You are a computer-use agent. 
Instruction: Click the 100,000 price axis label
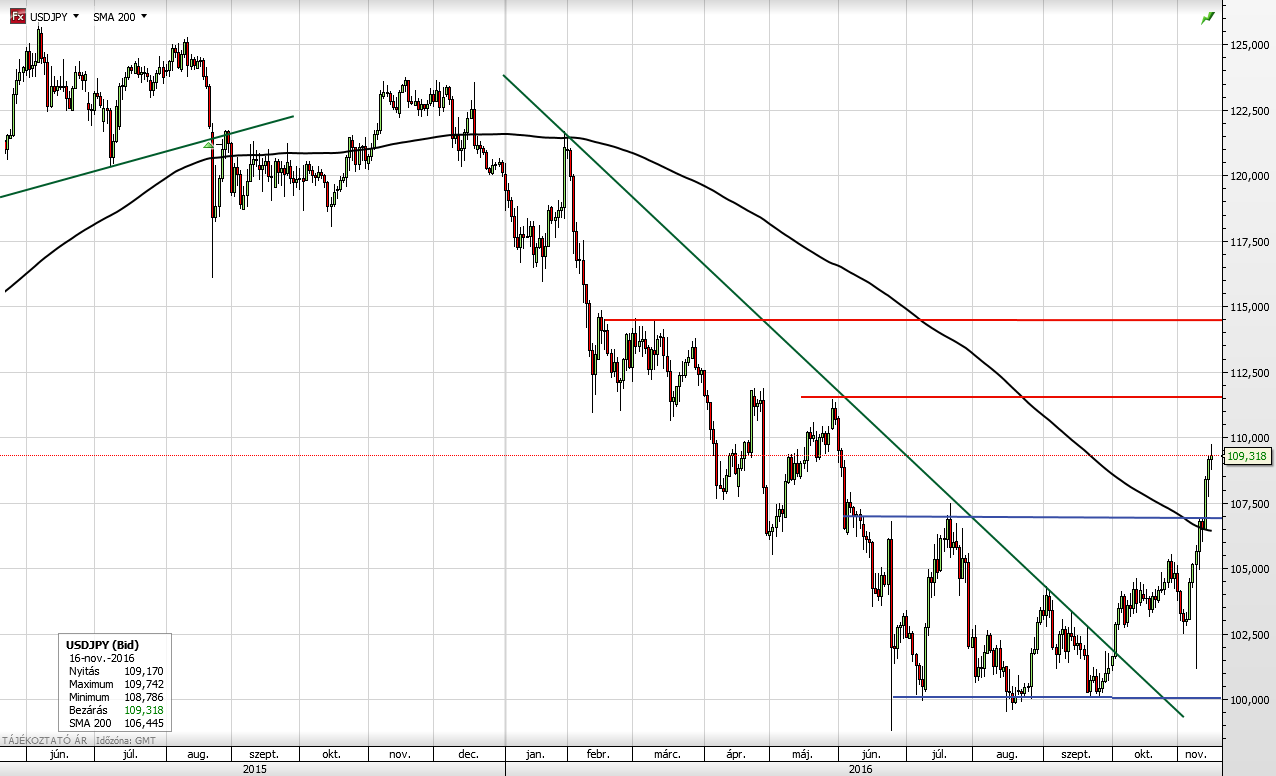[x=1250, y=700]
